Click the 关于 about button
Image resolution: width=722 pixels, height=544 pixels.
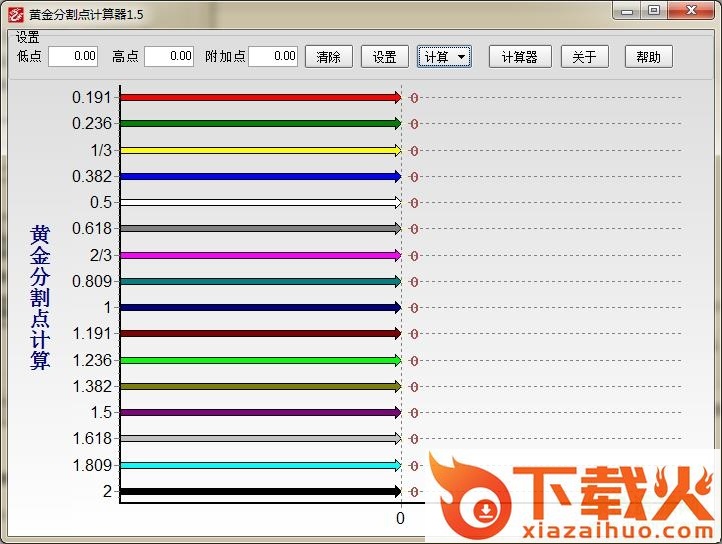pyautogui.click(x=584, y=57)
